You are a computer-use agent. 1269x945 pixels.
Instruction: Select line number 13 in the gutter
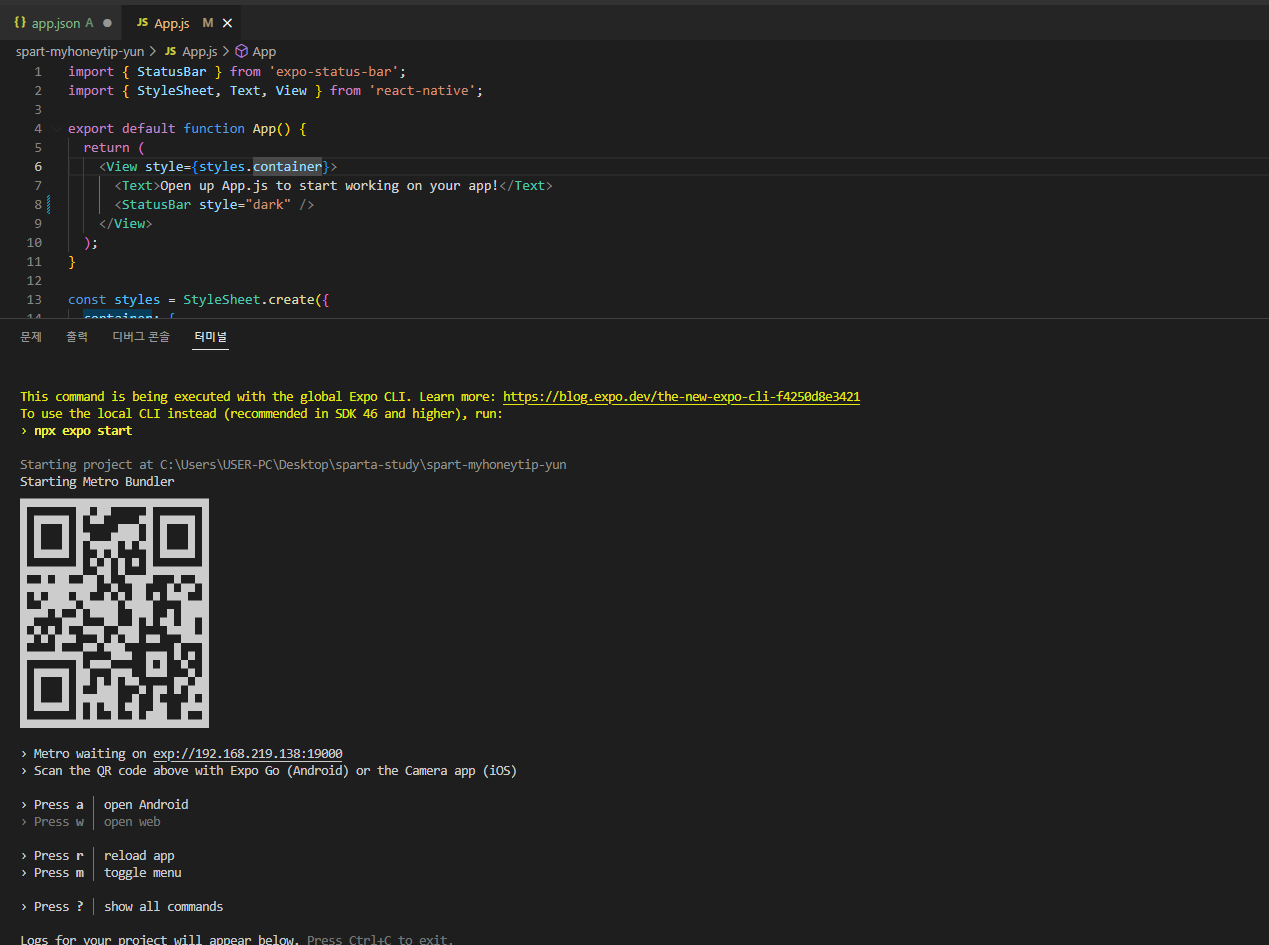34,300
